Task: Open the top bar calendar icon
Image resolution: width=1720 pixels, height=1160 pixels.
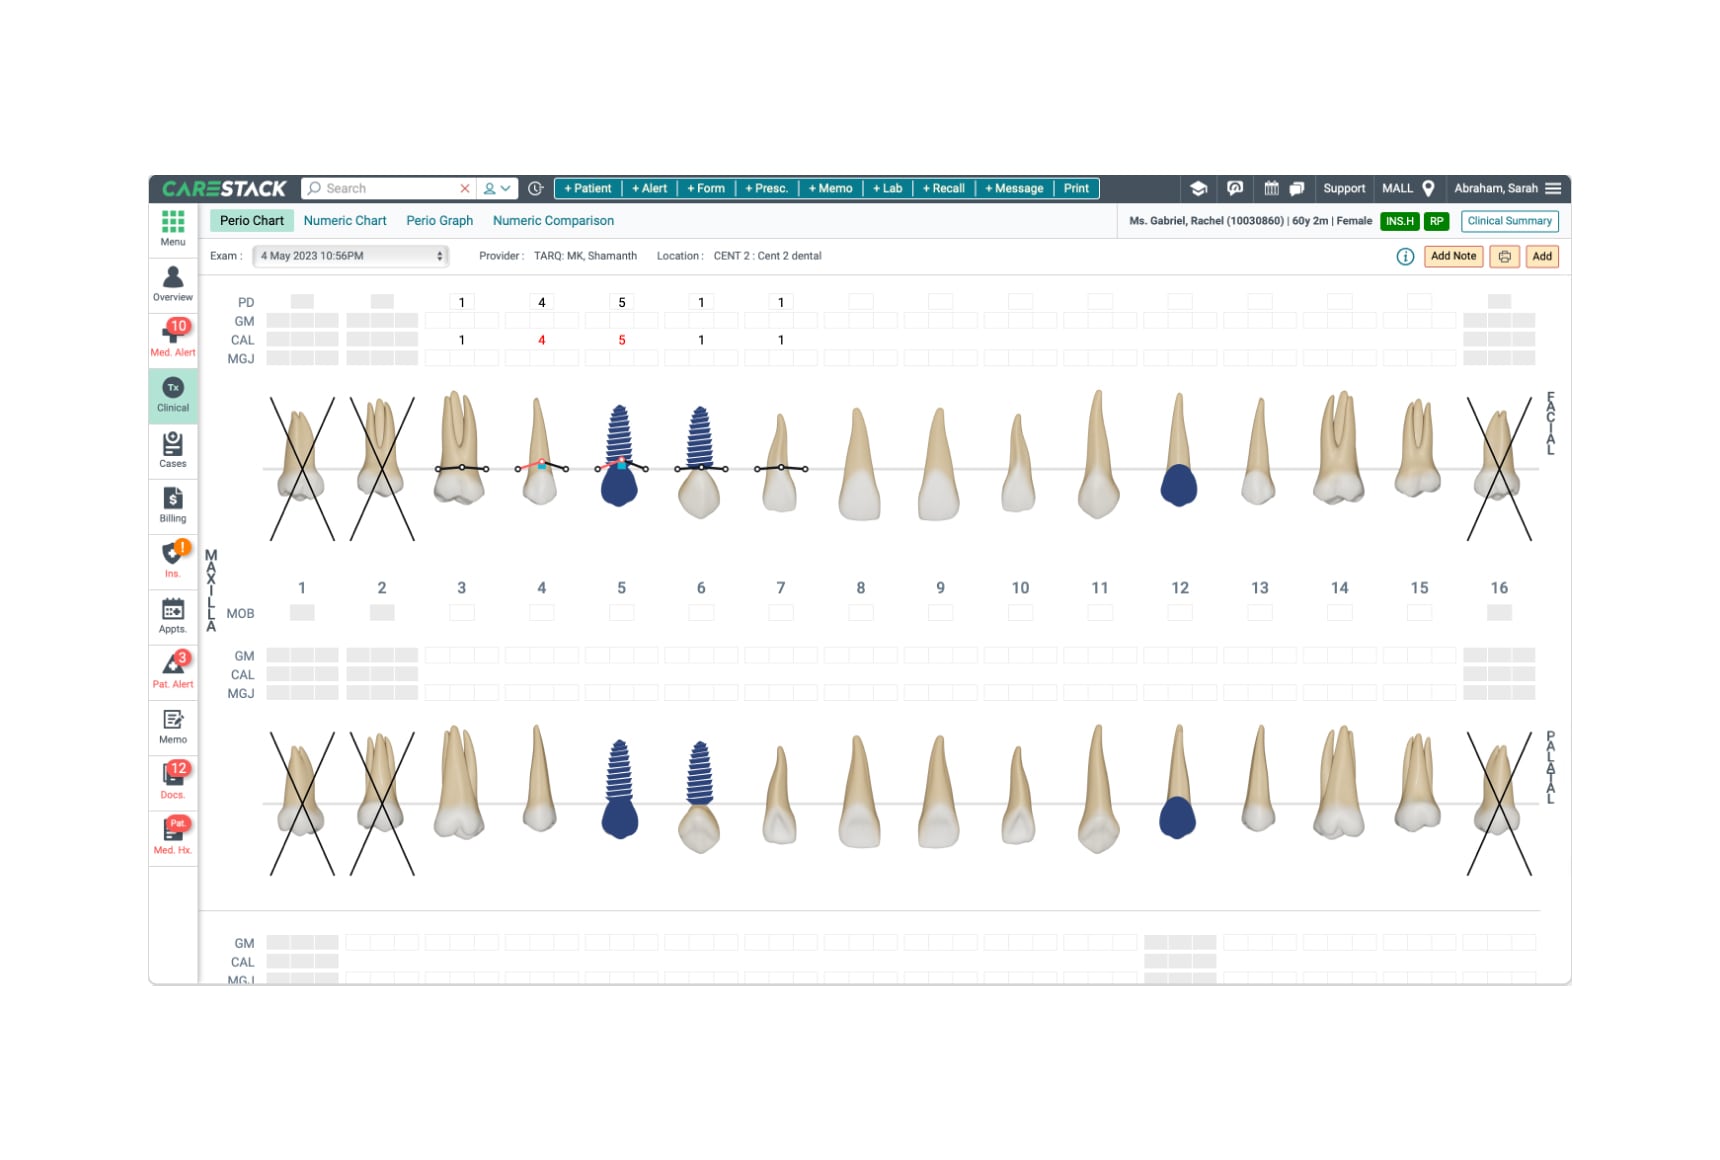Action: 1271,188
